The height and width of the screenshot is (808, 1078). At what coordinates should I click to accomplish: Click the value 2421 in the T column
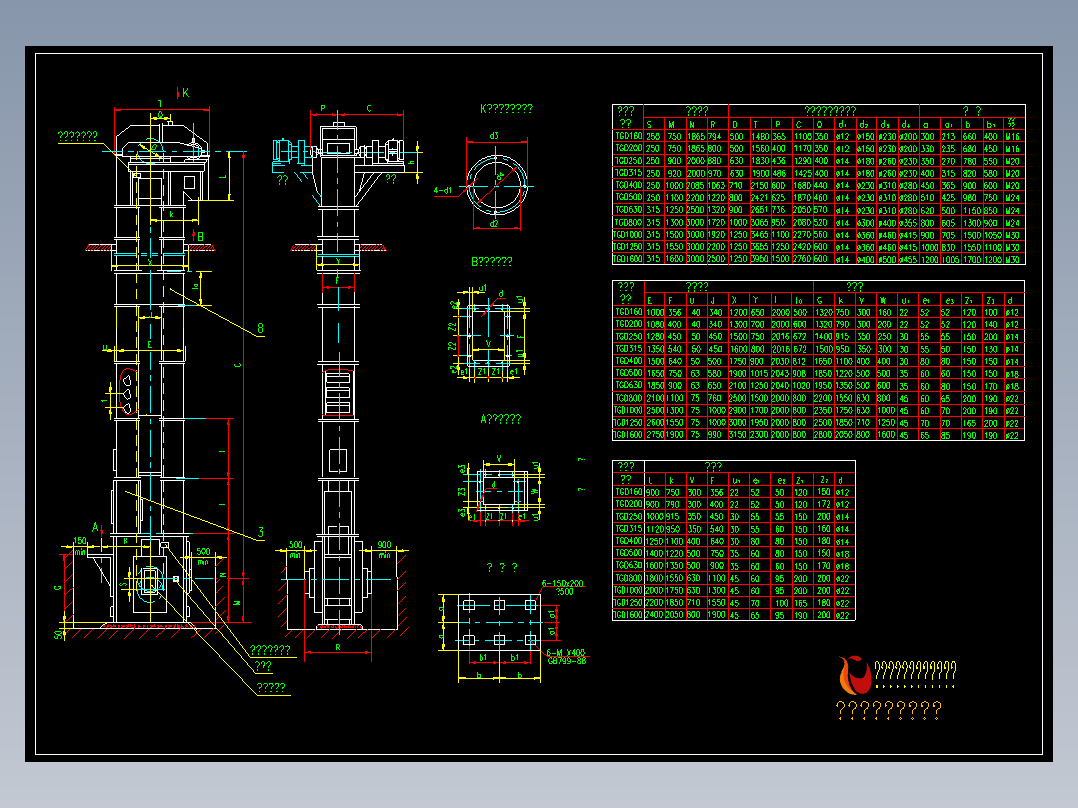(x=758, y=197)
